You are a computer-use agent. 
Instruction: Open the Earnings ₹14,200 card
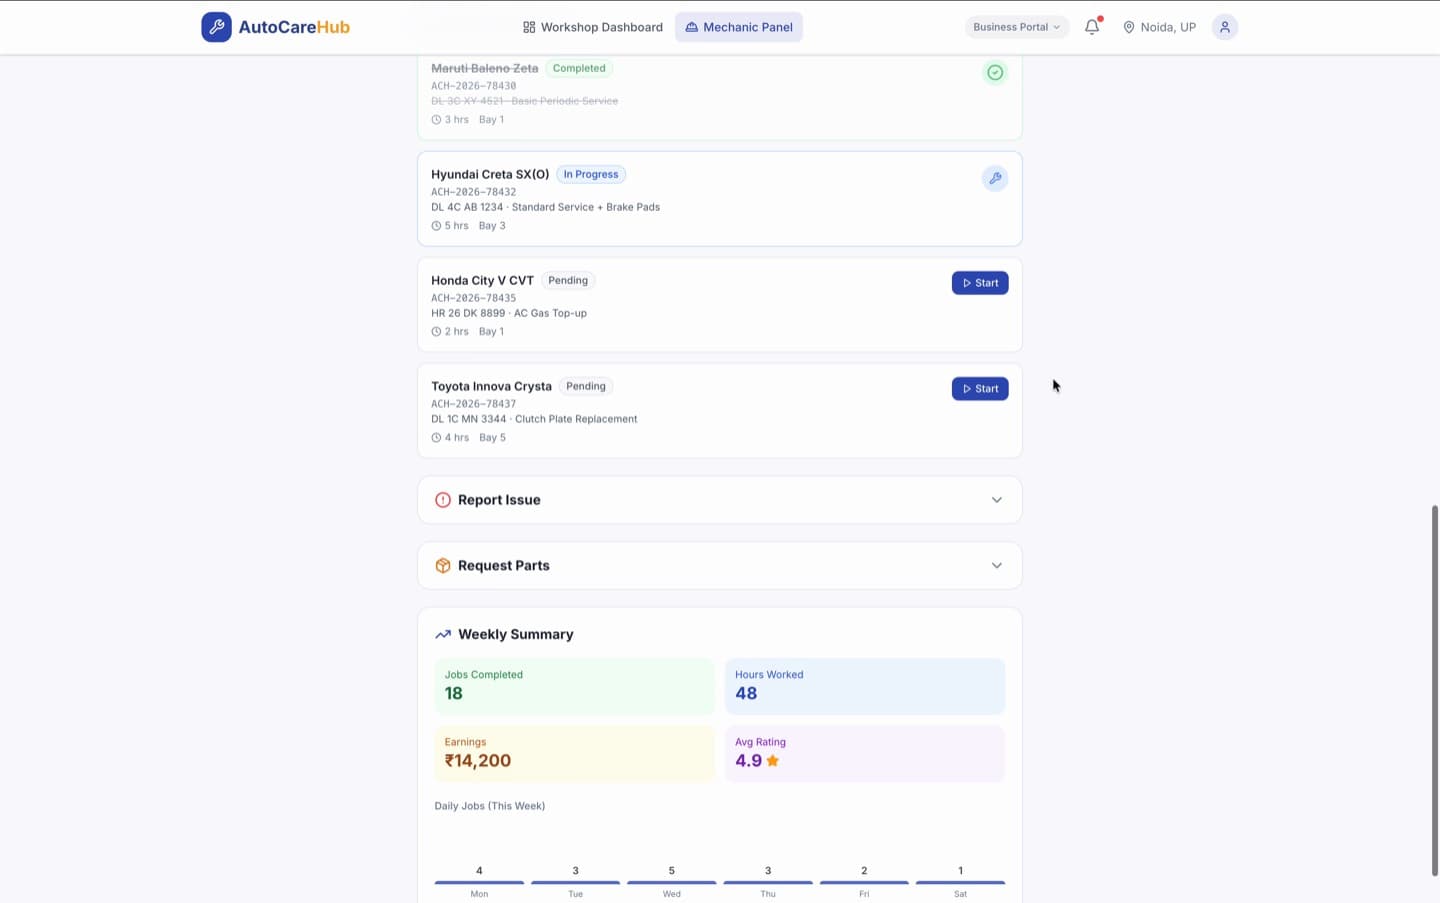click(574, 753)
